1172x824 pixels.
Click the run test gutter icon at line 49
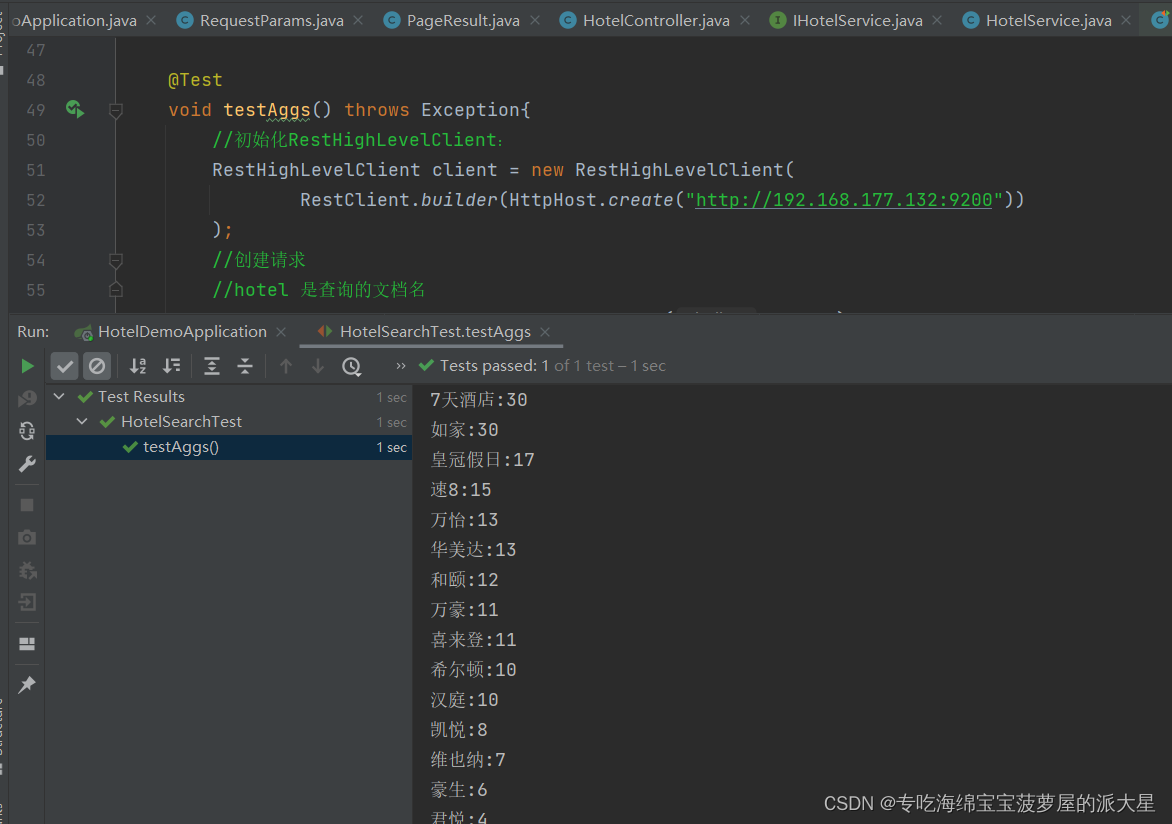tap(74, 109)
